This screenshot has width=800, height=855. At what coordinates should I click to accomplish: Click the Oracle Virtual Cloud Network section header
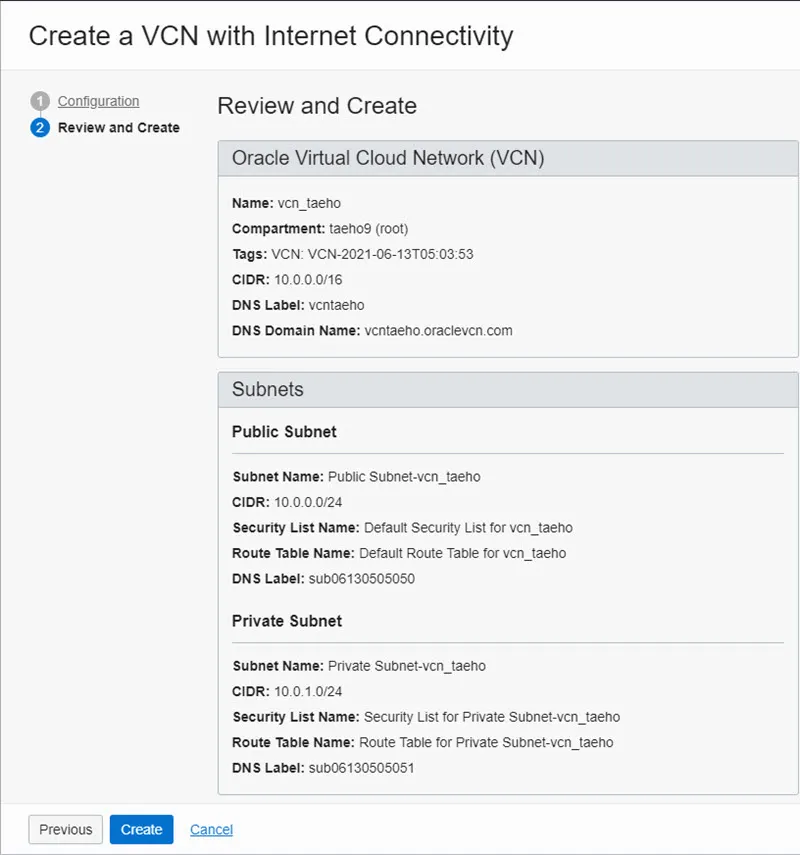[x=388, y=158]
